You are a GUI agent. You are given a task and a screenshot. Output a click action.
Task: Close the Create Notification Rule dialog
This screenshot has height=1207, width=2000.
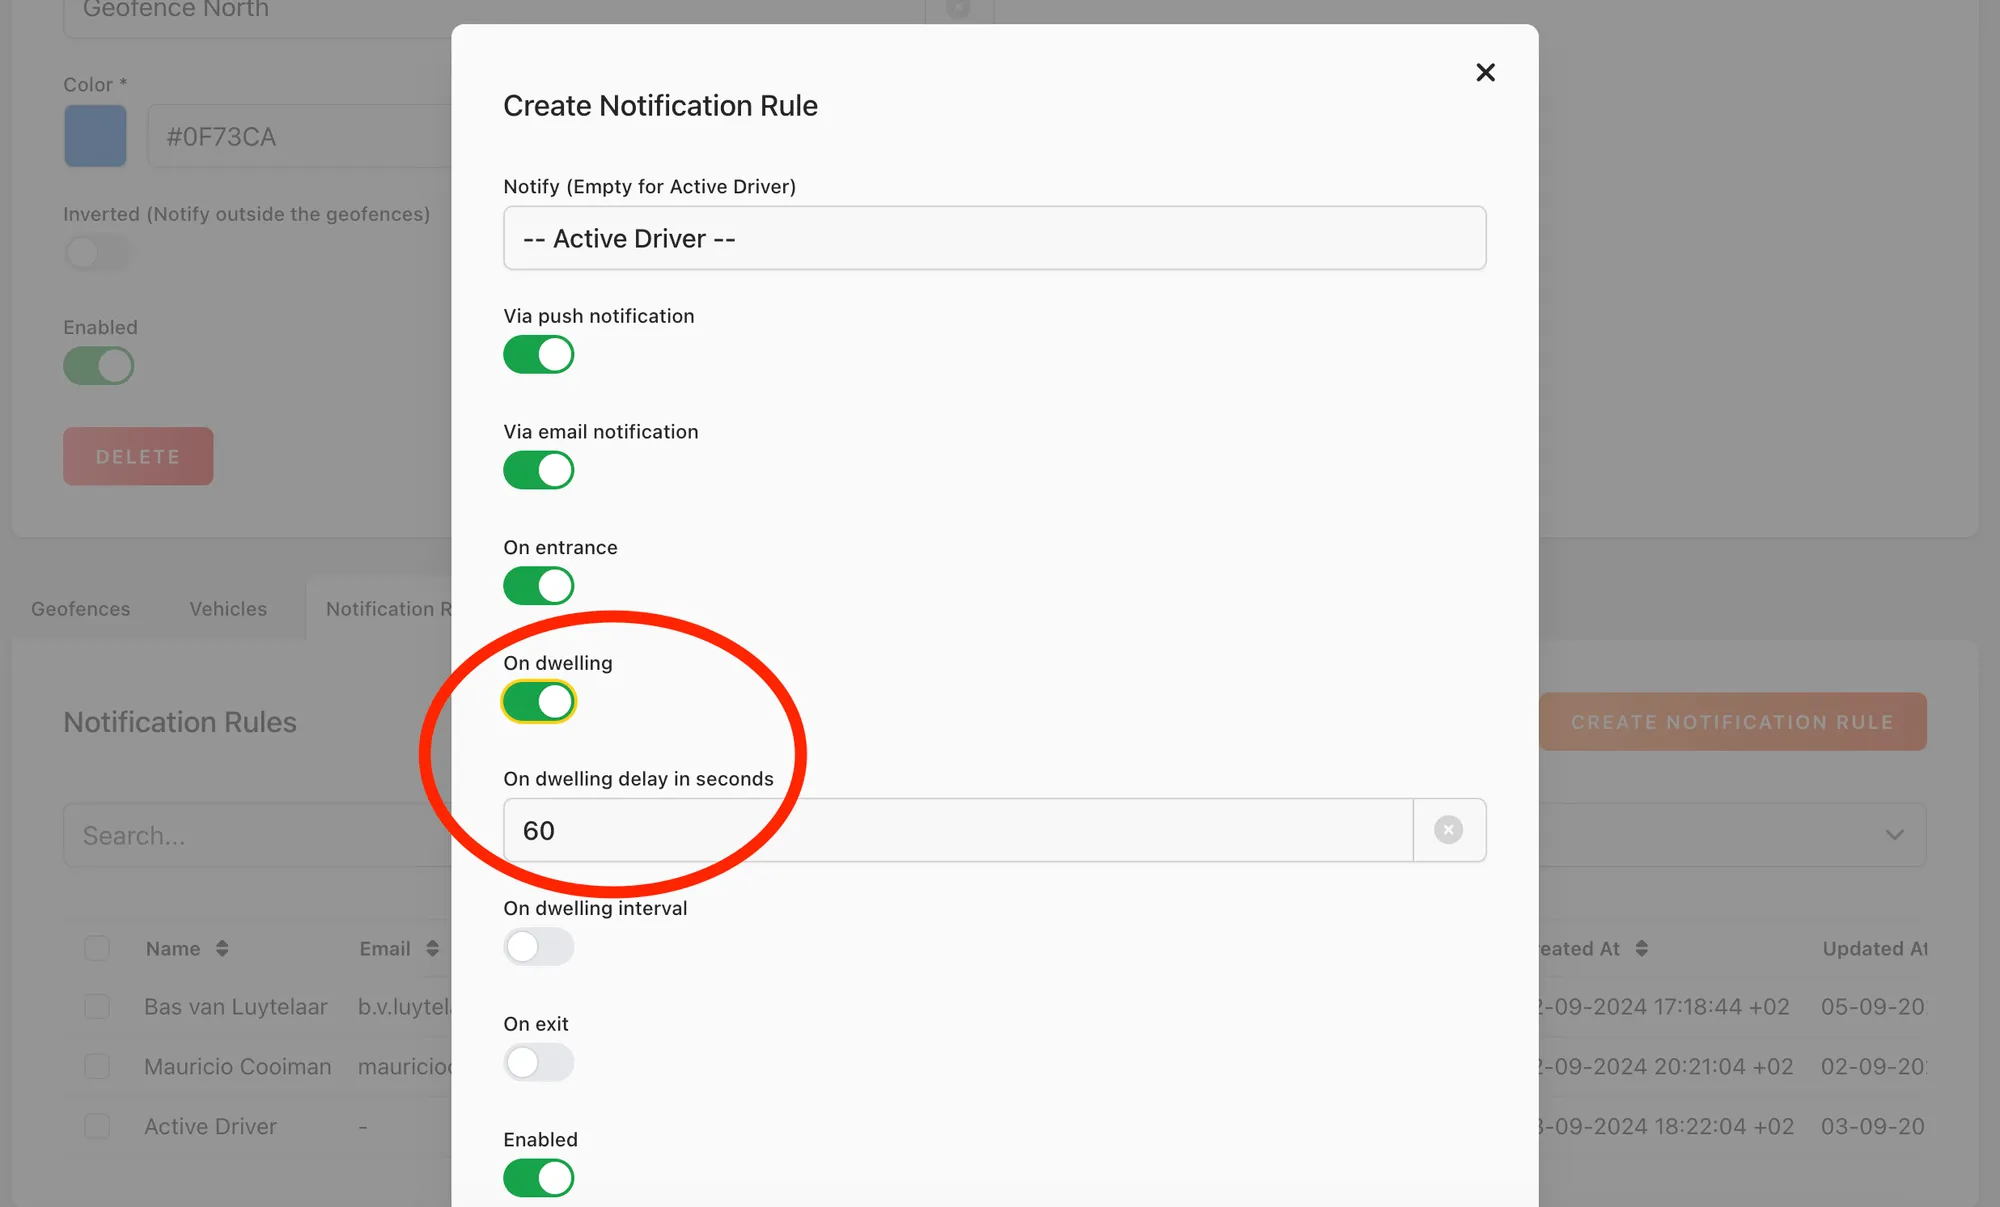[x=1485, y=72]
